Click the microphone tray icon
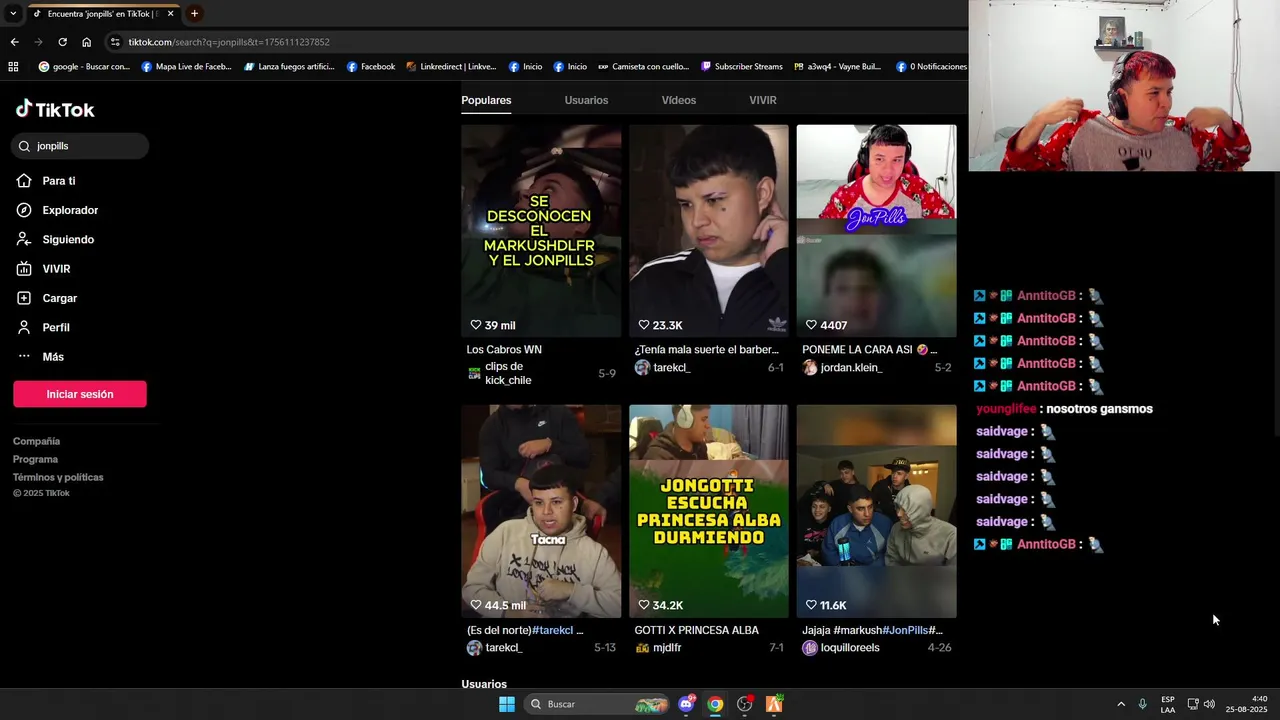Viewport: 1280px width, 720px height. pos(1142,704)
